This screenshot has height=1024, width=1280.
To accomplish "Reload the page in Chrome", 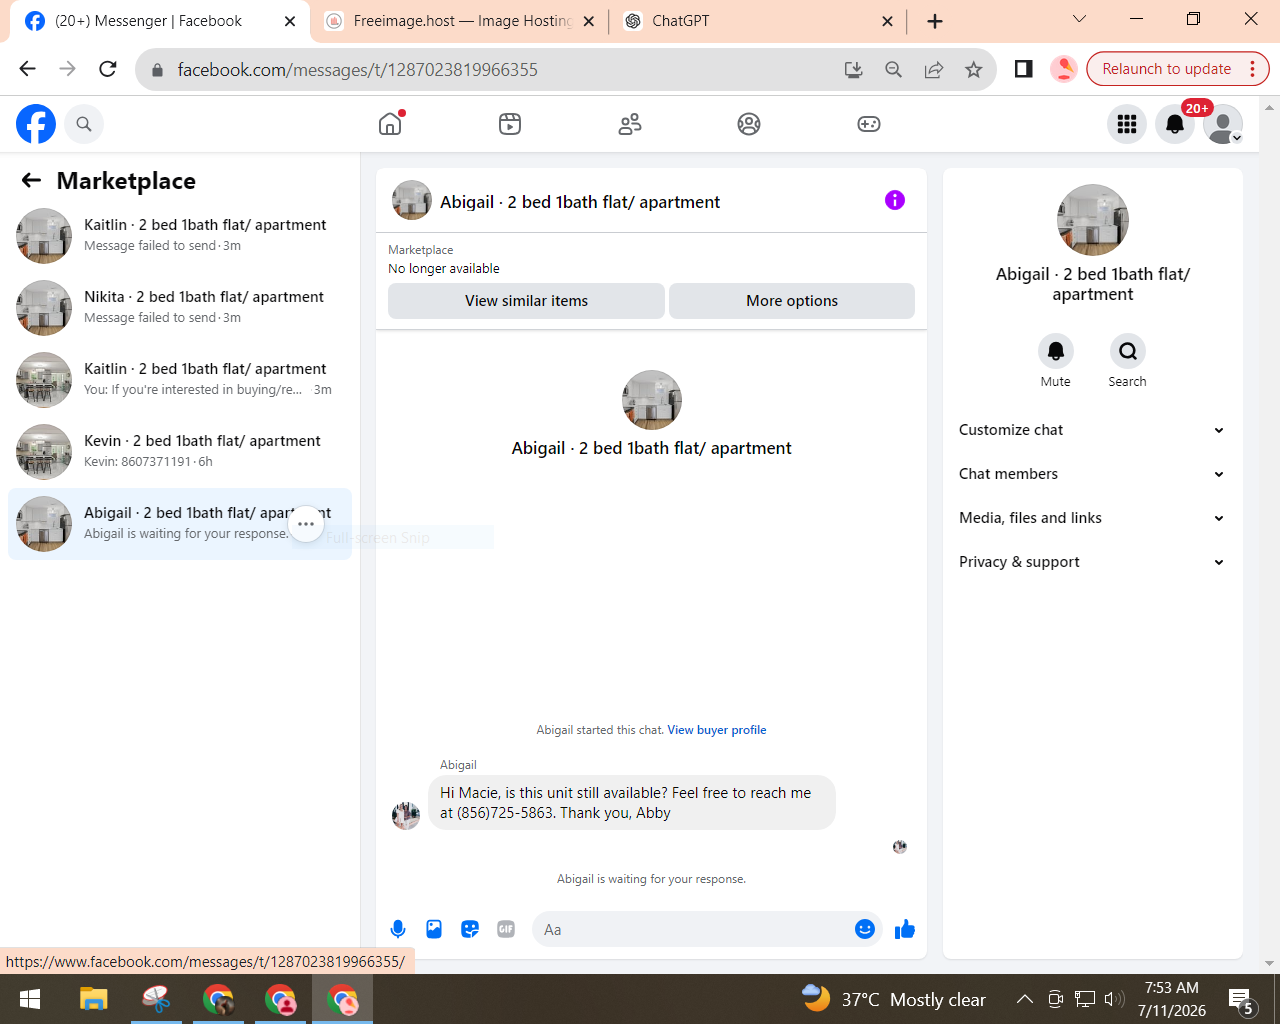I will 108,69.
